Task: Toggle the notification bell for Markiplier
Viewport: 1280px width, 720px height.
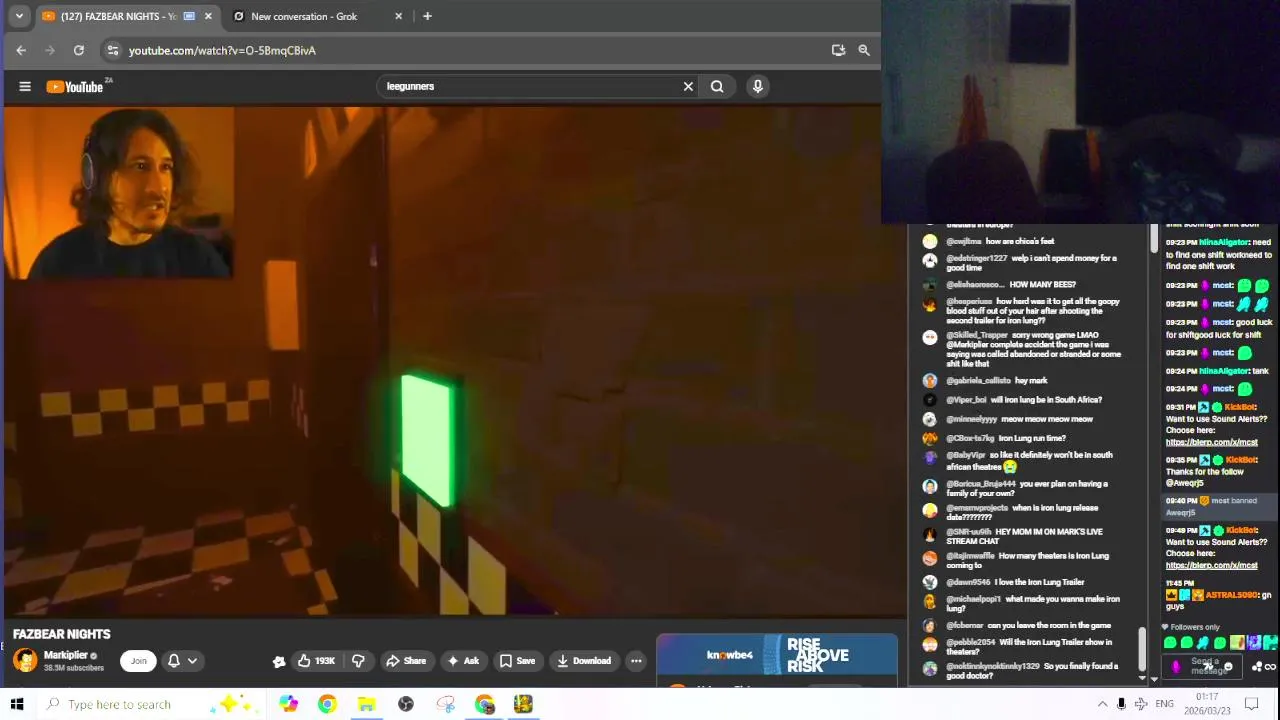Action: (174, 660)
